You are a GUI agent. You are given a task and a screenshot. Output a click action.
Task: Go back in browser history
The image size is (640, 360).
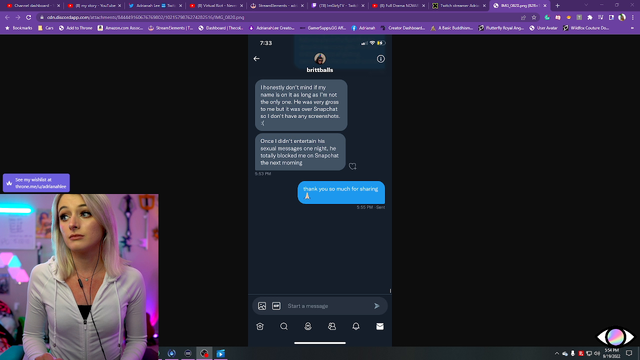click(7, 18)
